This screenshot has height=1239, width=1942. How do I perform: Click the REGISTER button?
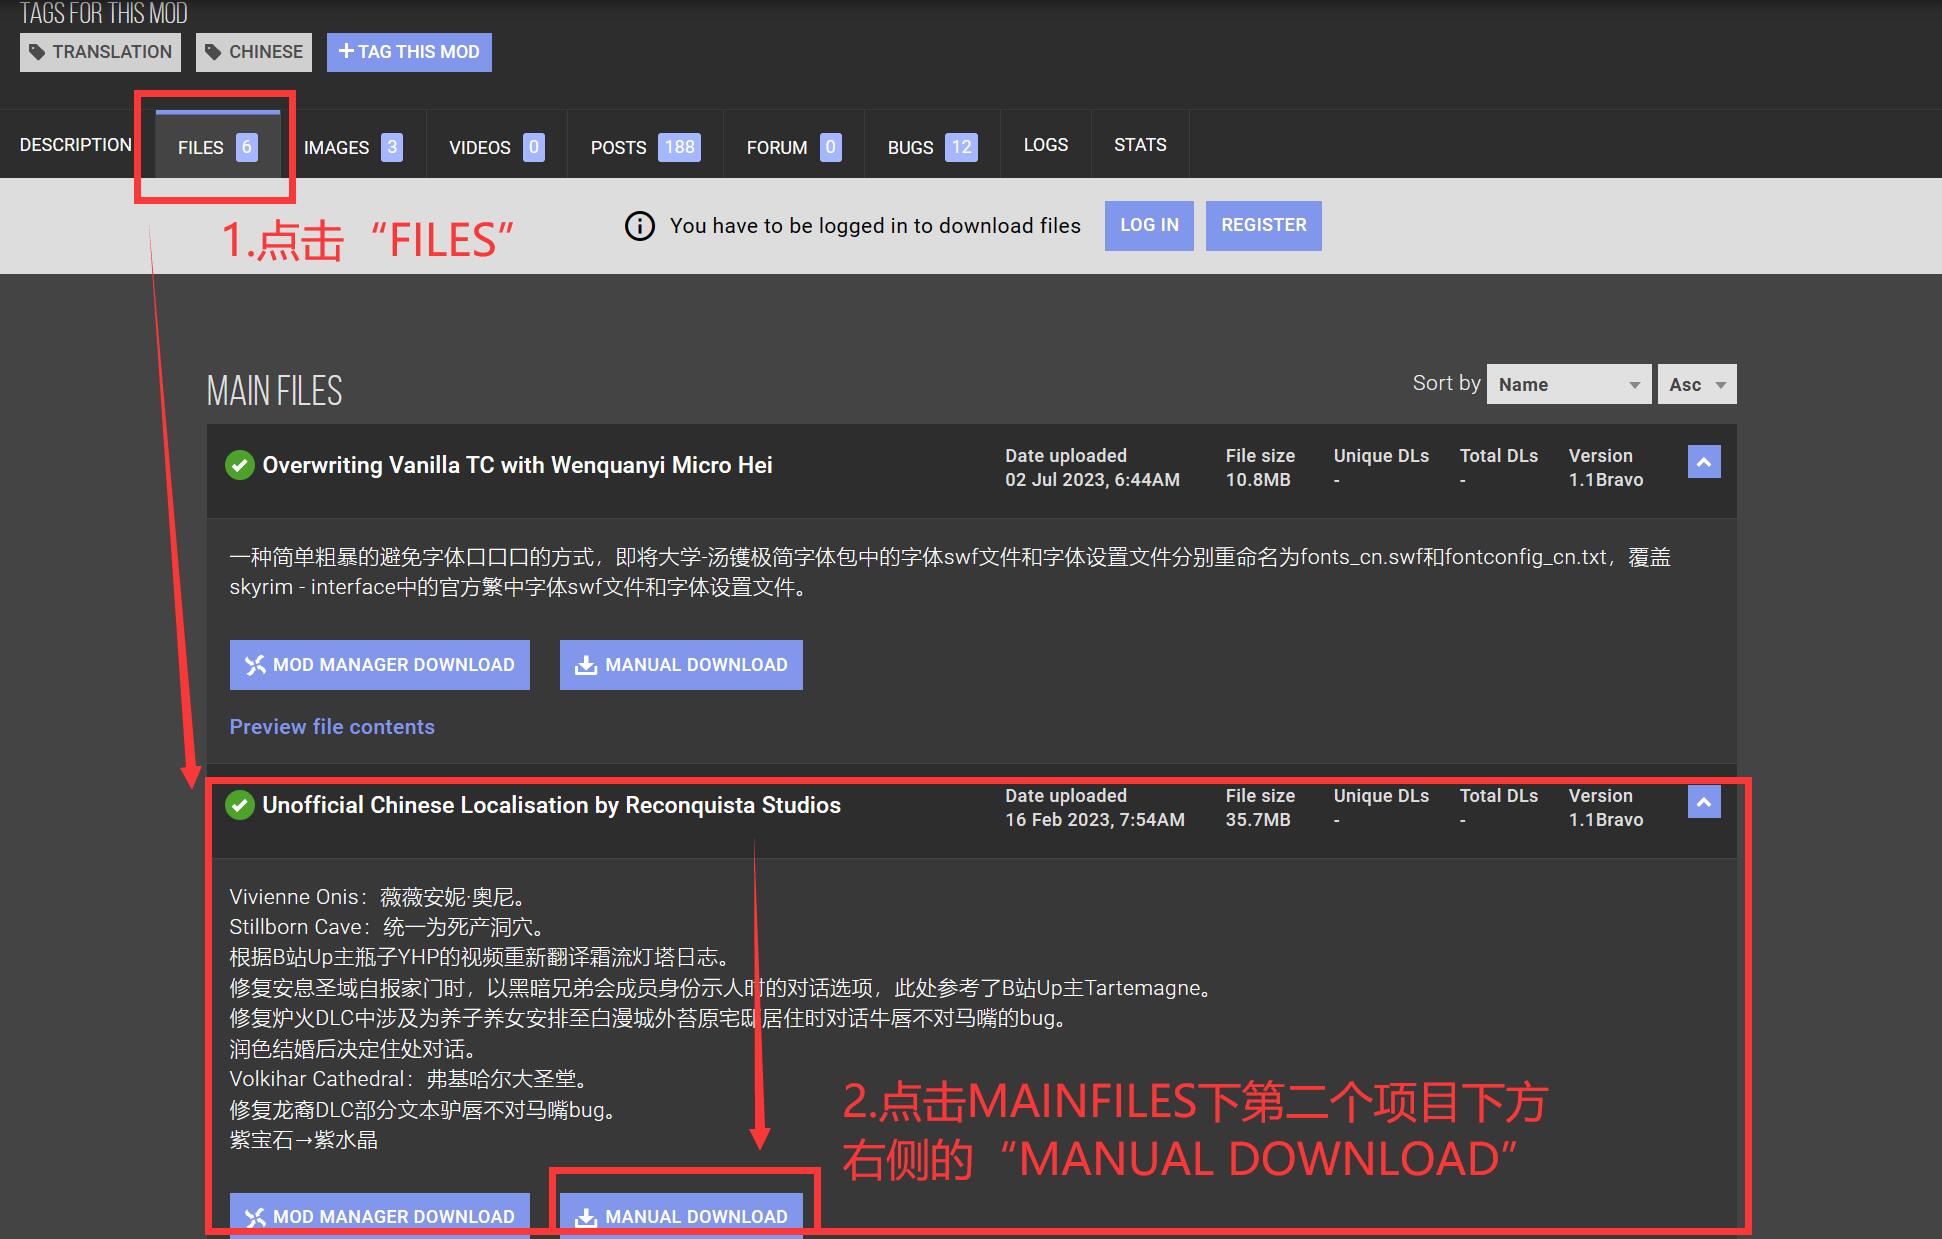coord(1263,225)
